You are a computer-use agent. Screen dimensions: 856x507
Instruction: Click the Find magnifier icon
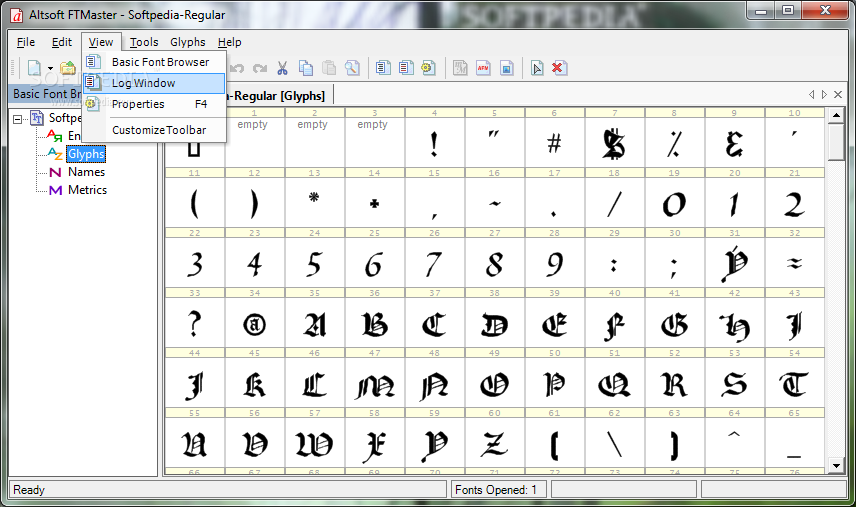(x=352, y=68)
